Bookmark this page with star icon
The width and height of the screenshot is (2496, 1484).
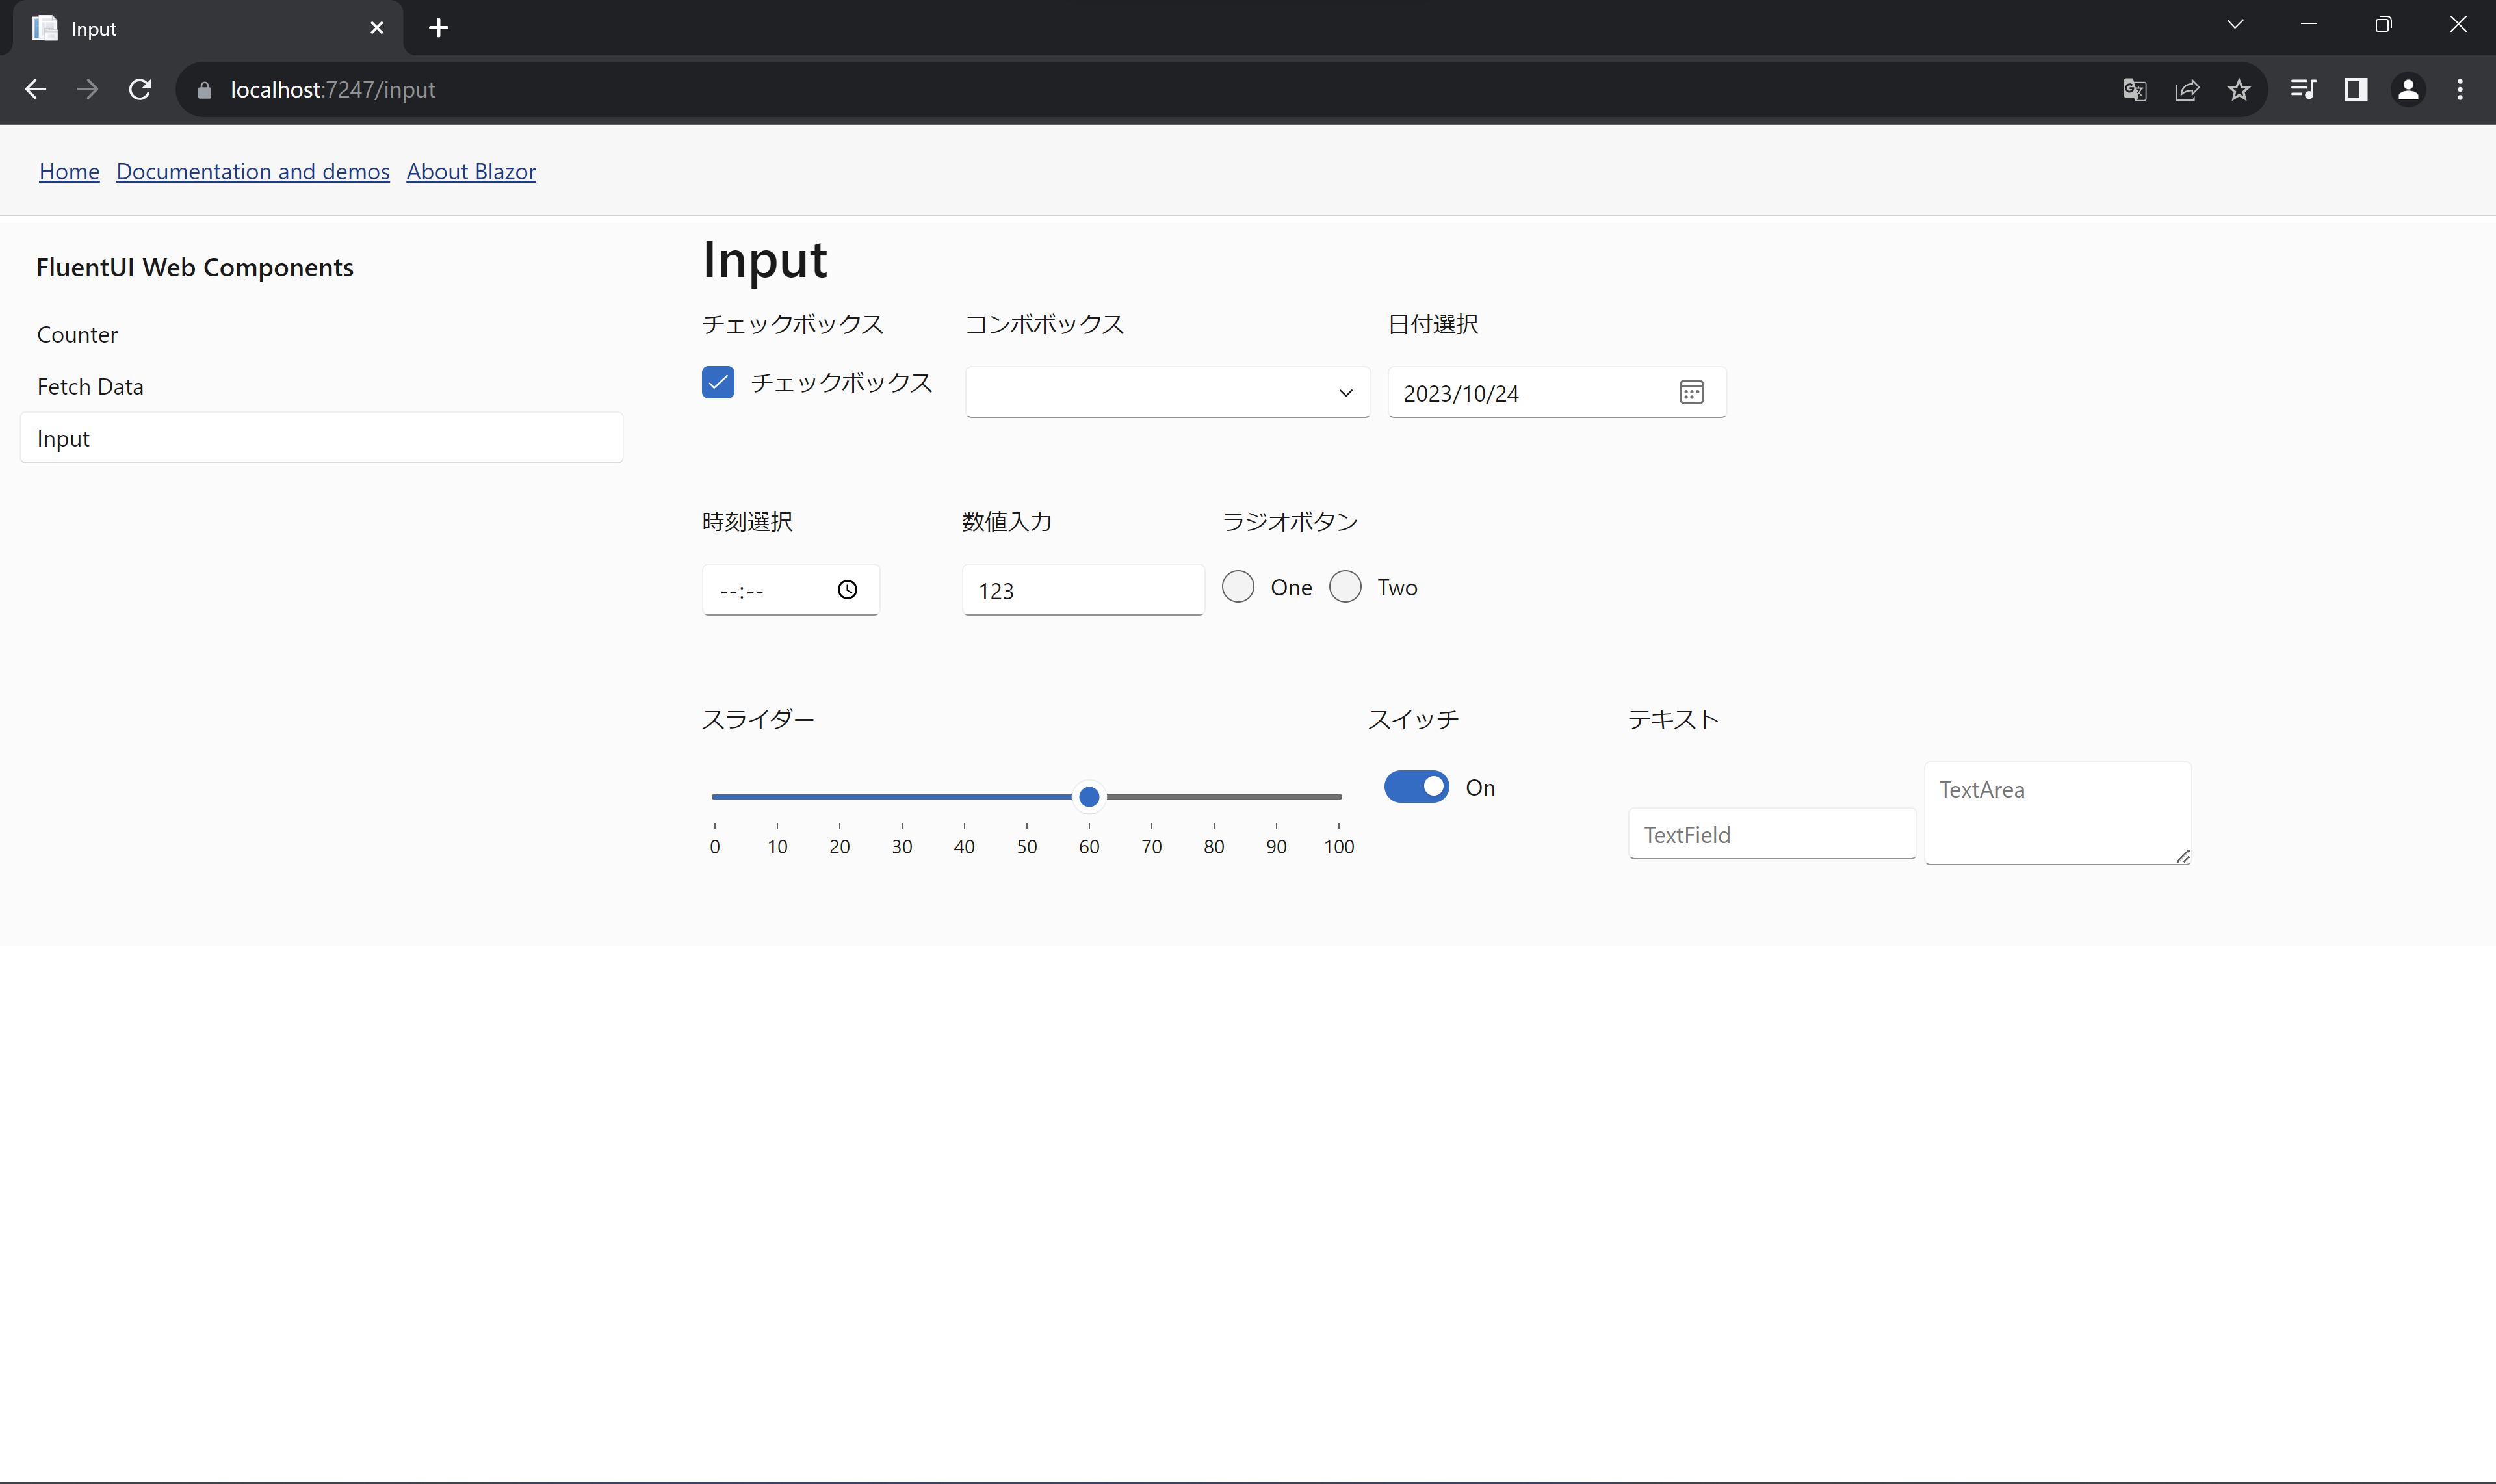coord(2239,90)
